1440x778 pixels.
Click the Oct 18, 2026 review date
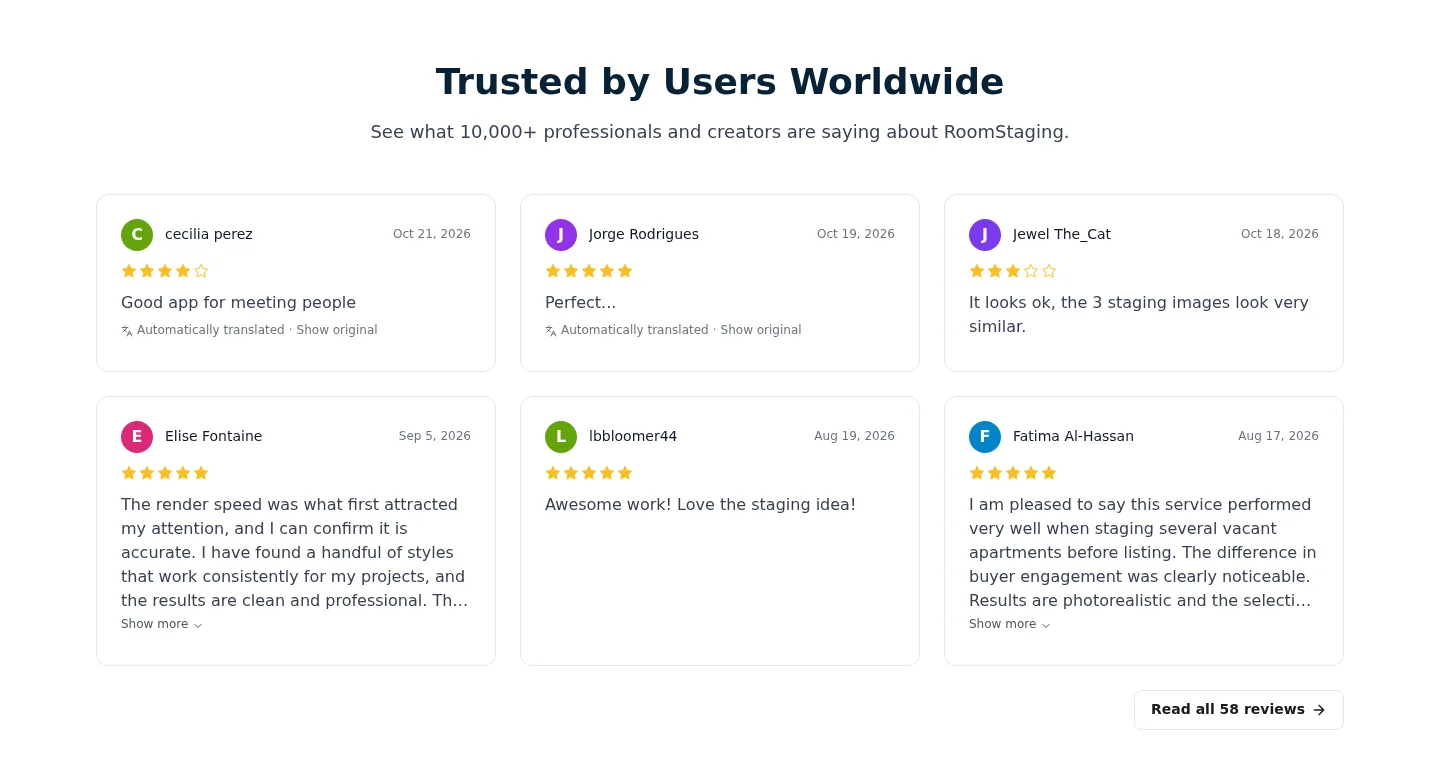coord(1280,234)
